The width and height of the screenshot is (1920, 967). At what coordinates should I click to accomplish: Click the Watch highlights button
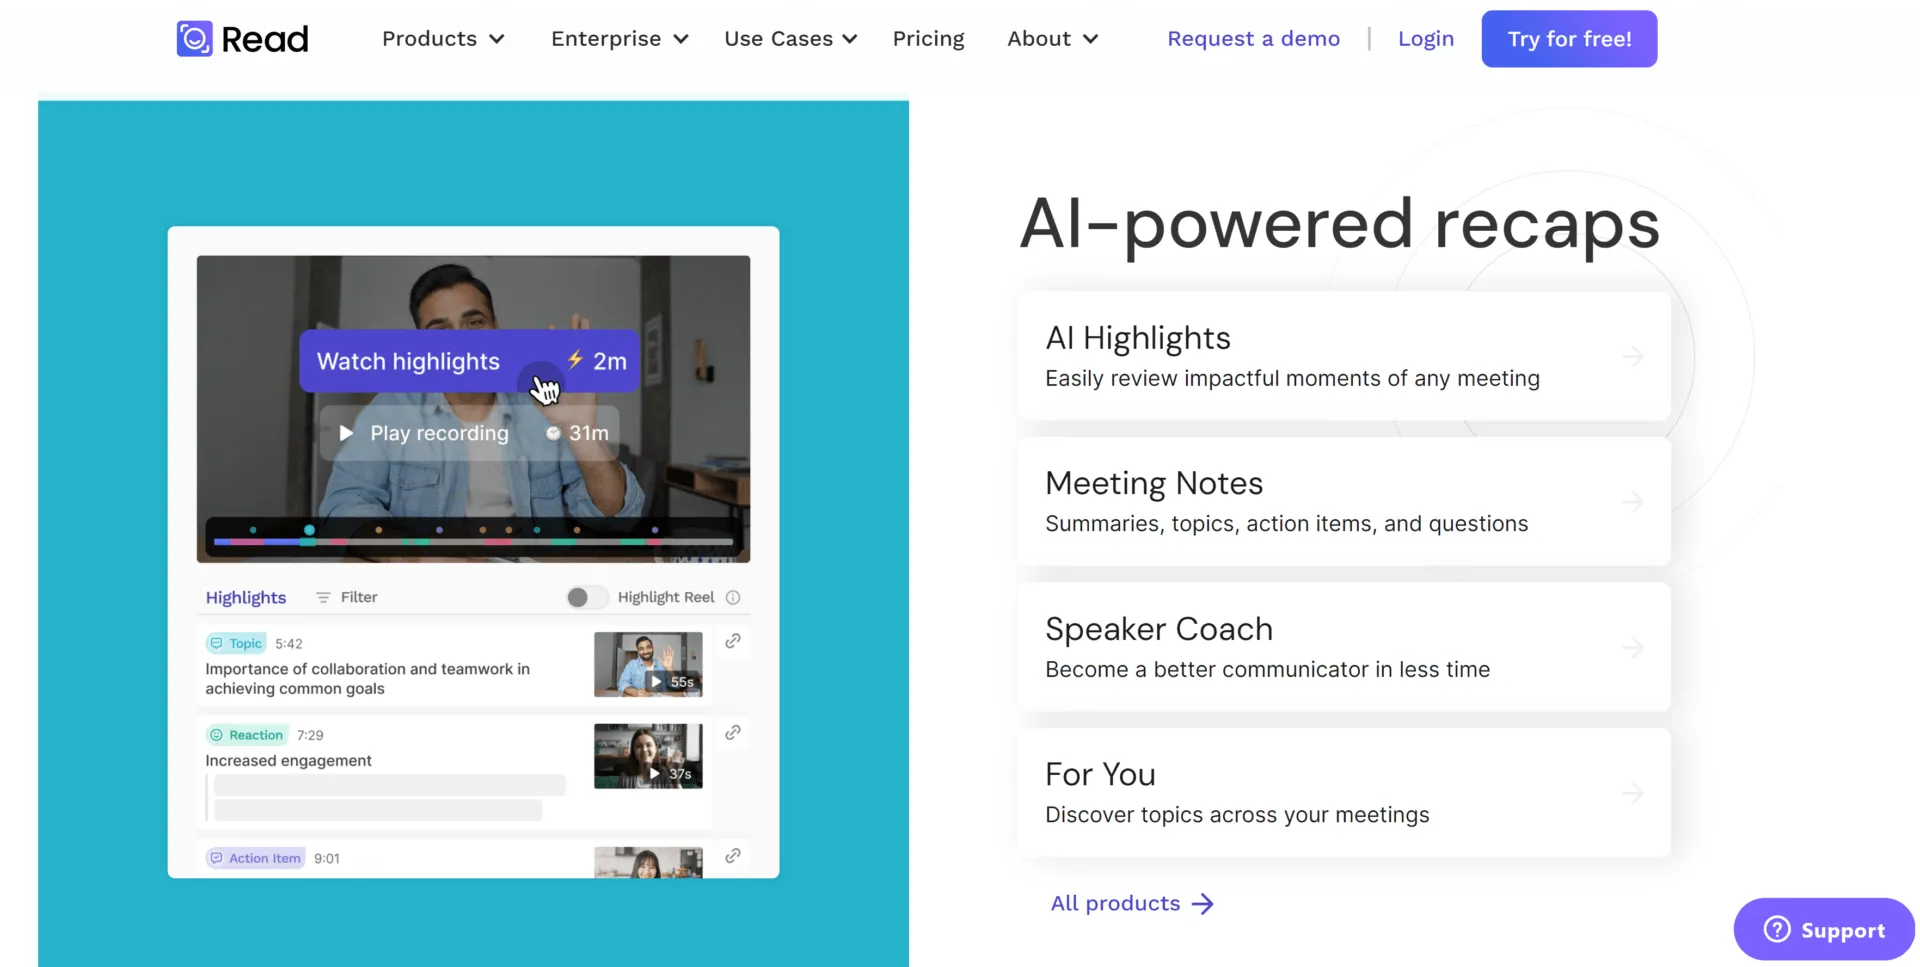[469, 361]
